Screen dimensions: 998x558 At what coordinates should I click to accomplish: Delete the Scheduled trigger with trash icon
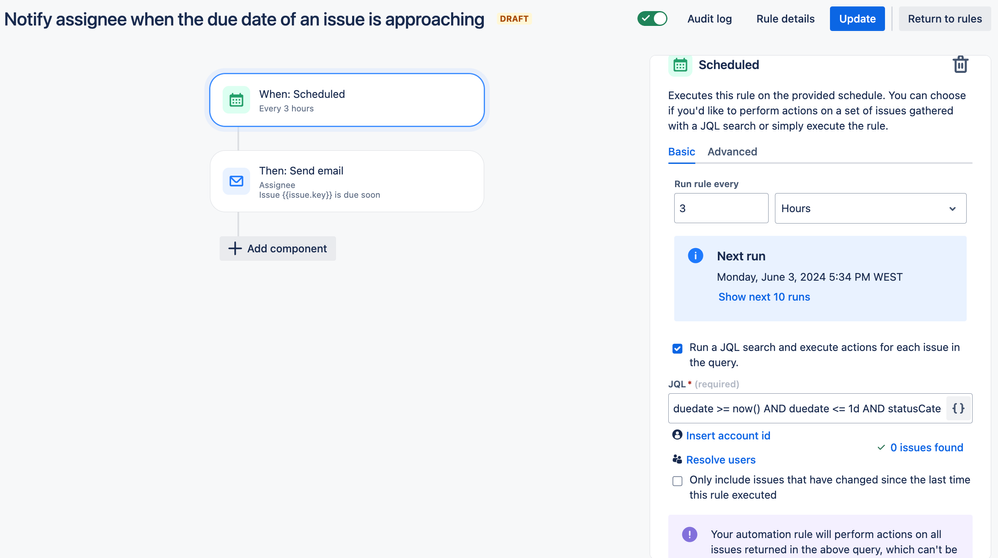click(x=960, y=64)
